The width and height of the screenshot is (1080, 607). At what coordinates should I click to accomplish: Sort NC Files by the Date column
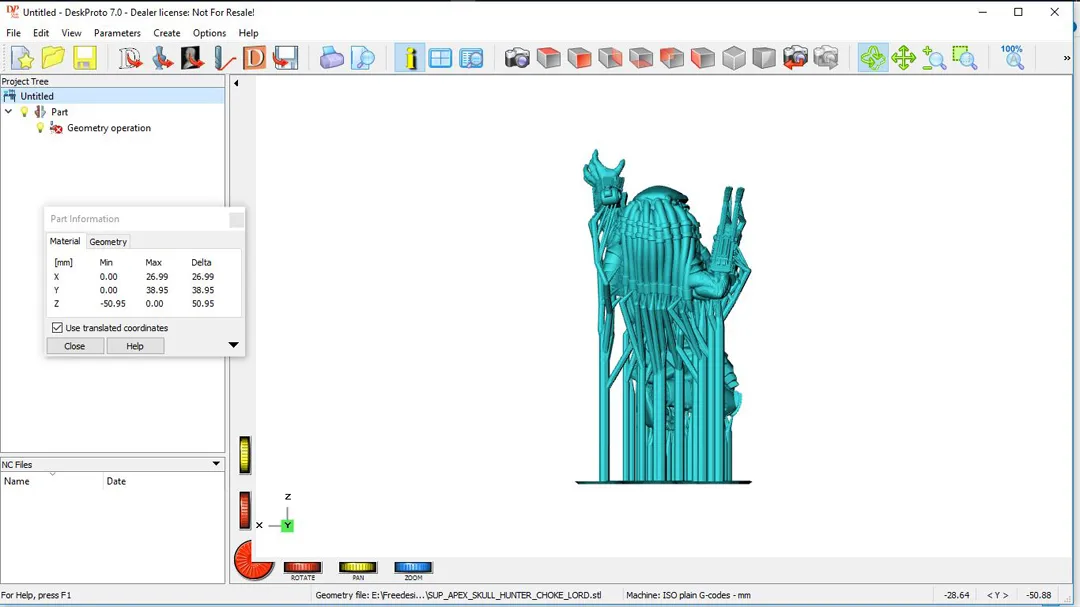(164, 482)
